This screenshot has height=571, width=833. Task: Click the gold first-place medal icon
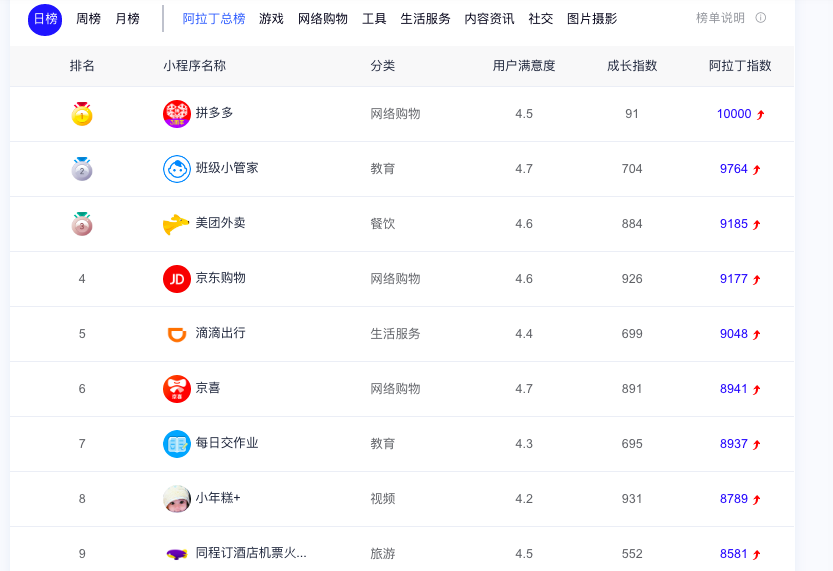(82, 114)
